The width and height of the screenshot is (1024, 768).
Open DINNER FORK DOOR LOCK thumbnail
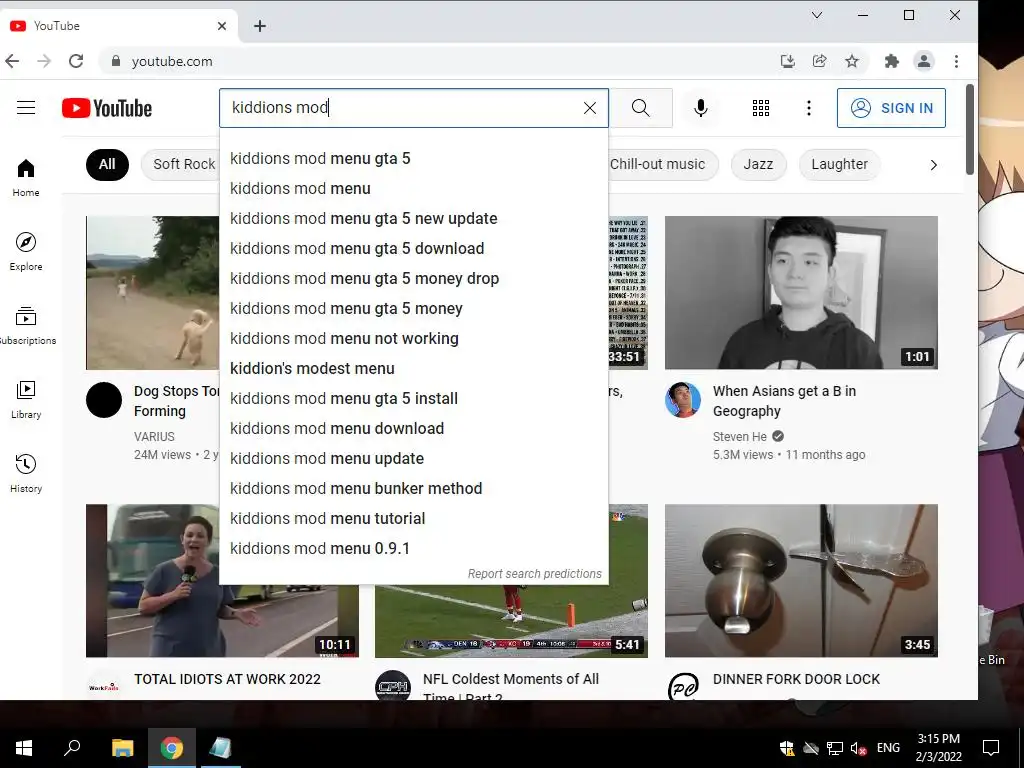tap(801, 581)
